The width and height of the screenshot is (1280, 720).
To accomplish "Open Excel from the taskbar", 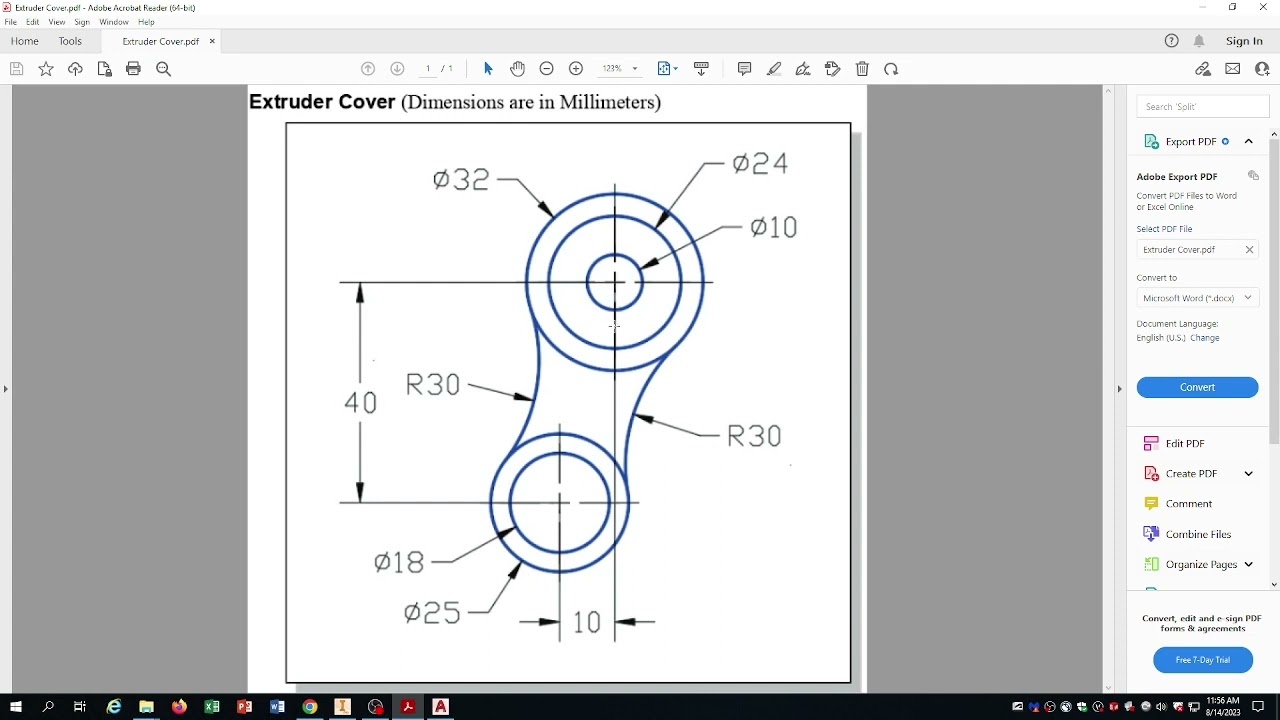I will pyautogui.click(x=212, y=707).
